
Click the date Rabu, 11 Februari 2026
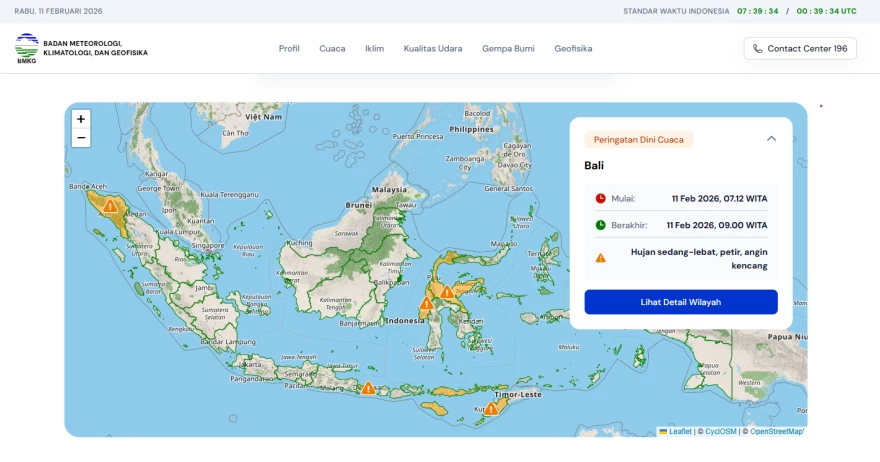[58, 11]
